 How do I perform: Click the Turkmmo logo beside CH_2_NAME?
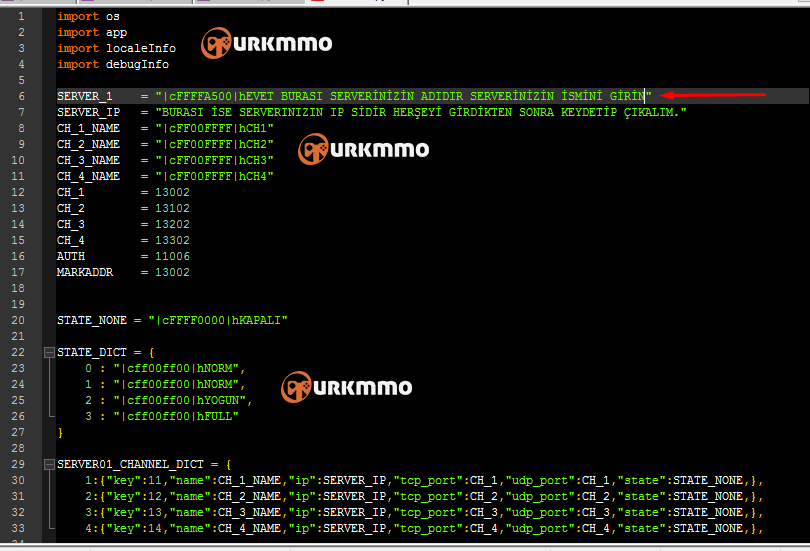coord(364,149)
